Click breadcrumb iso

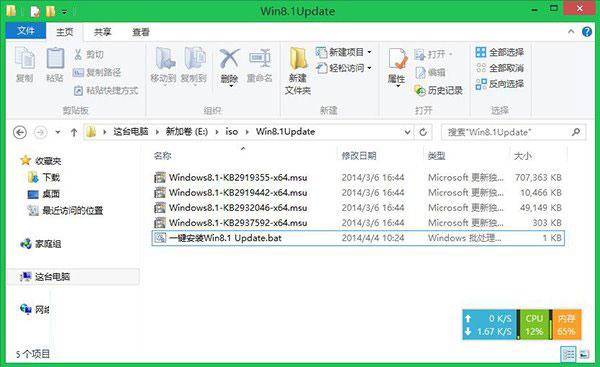(x=232, y=132)
